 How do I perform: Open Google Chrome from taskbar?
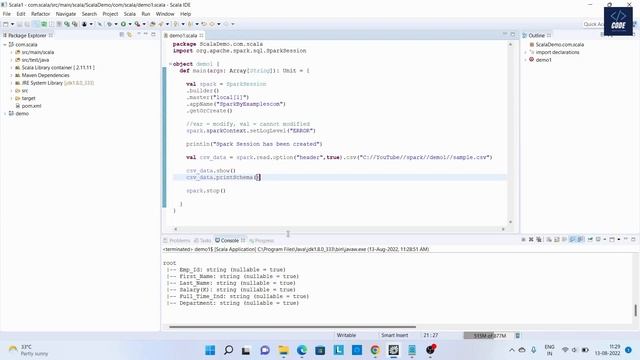[x=375, y=350]
